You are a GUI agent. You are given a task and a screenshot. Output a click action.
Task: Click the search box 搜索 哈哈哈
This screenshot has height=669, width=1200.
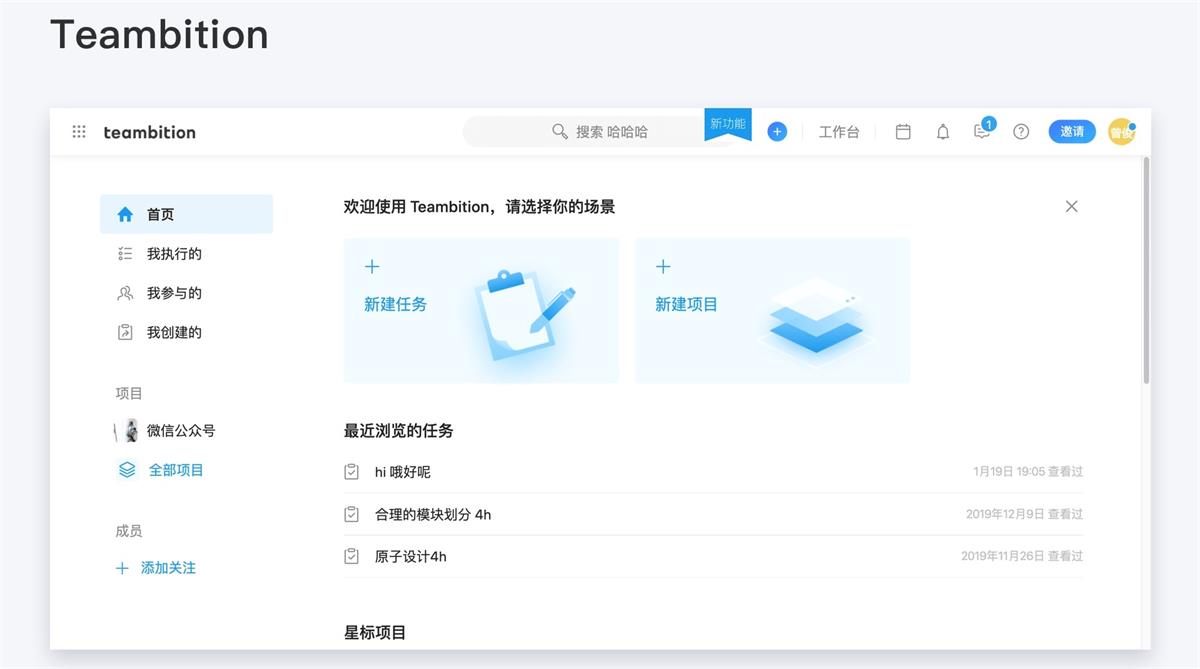[600, 132]
